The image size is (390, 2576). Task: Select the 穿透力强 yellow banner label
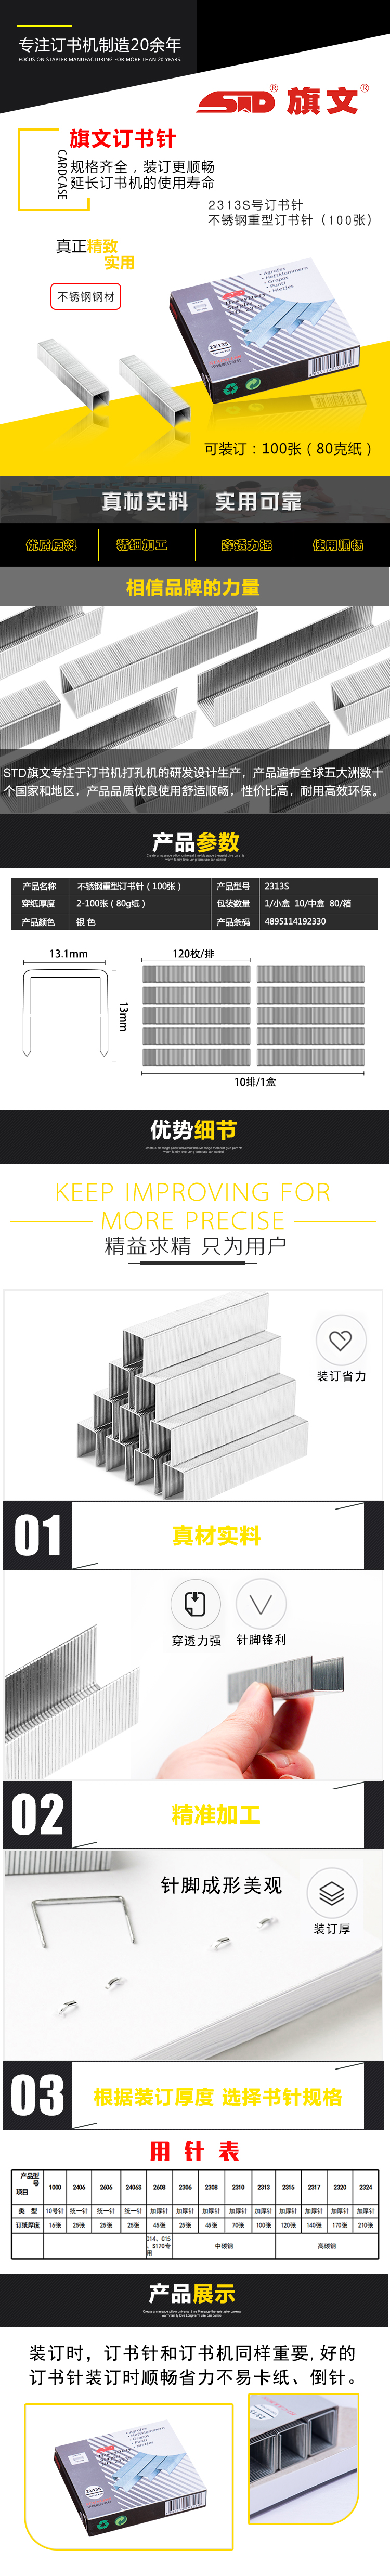click(x=247, y=545)
